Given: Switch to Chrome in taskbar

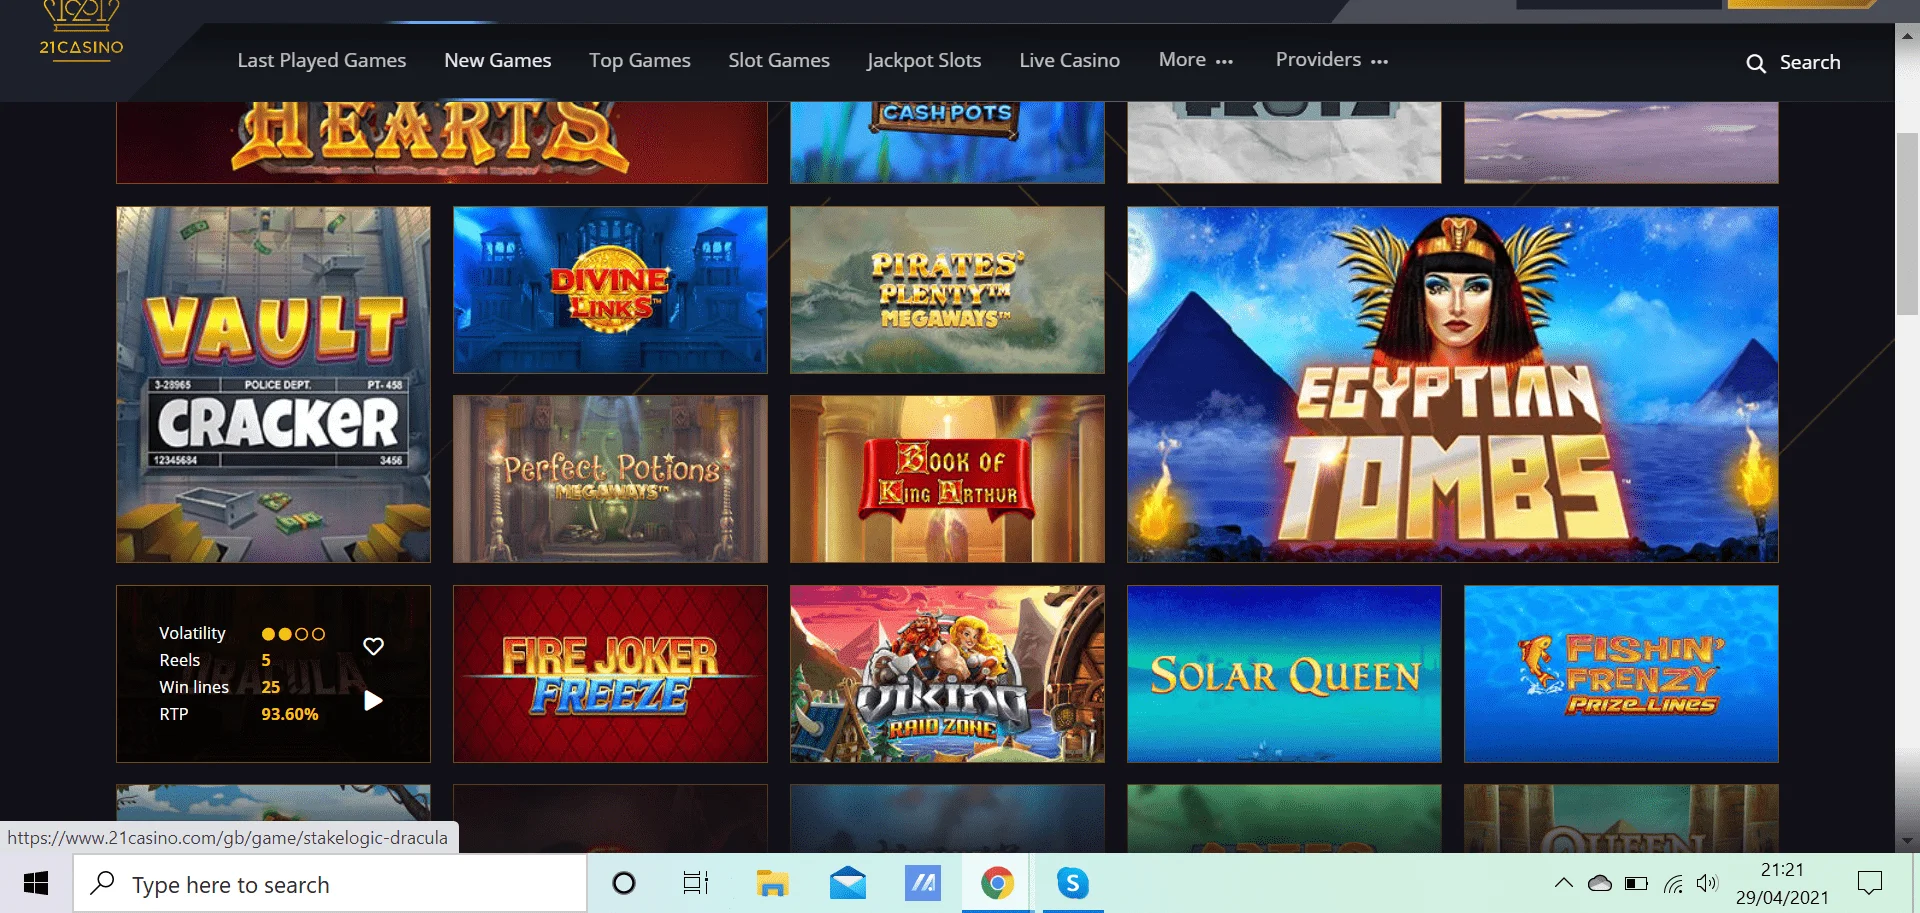Looking at the screenshot, I should (997, 884).
